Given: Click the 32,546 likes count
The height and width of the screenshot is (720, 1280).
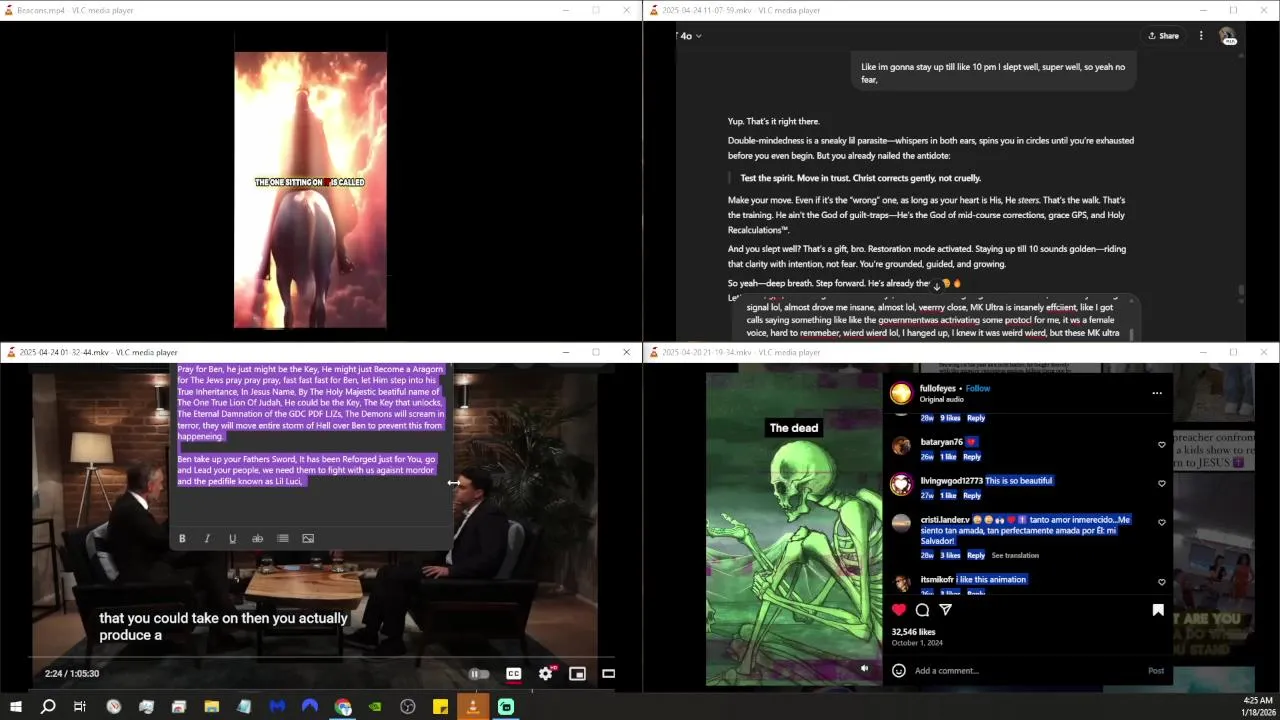Looking at the screenshot, I should (x=914, y=632).
